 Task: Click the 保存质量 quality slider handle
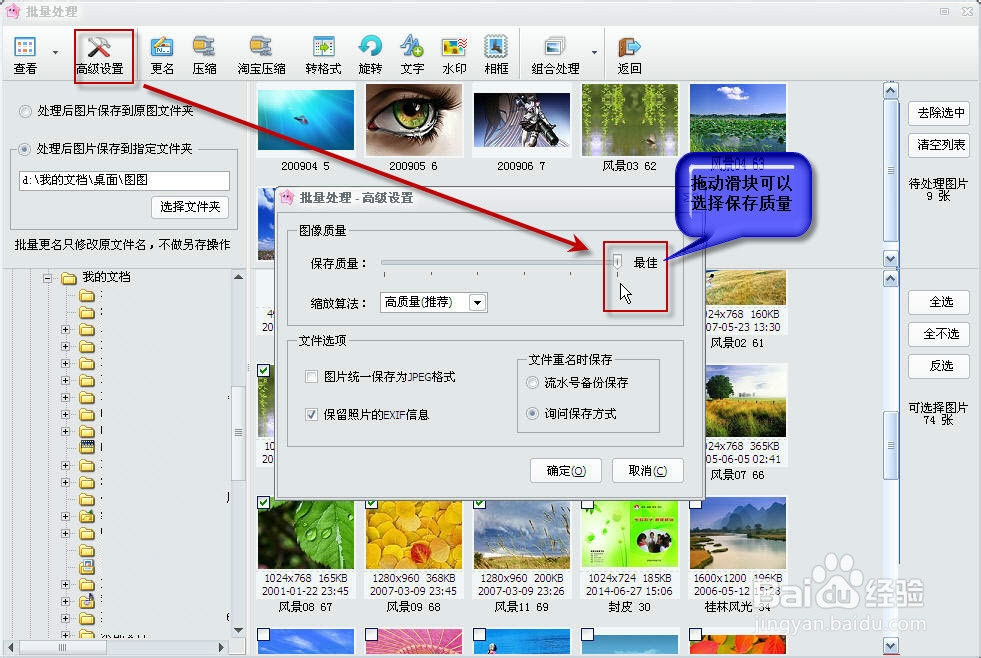(x=617, y=260)
